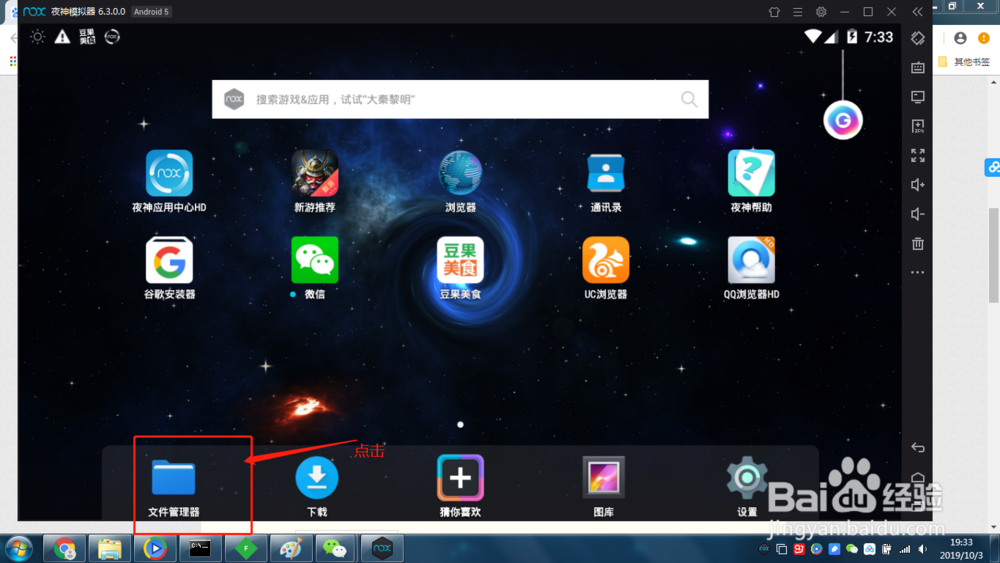Image resolution: width=1000 pixels, height=563 pixels.
Task: Open the WeChat taskbar icon
Action: pyautogui.click(x=336, y=549)
